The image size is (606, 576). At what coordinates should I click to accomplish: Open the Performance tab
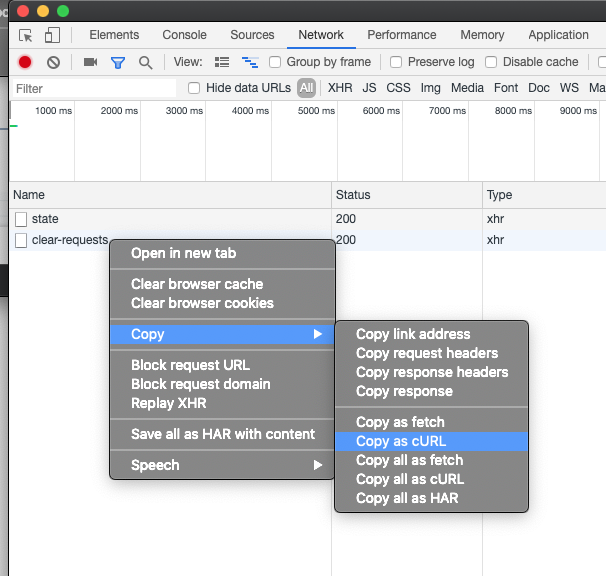[401, 35]
